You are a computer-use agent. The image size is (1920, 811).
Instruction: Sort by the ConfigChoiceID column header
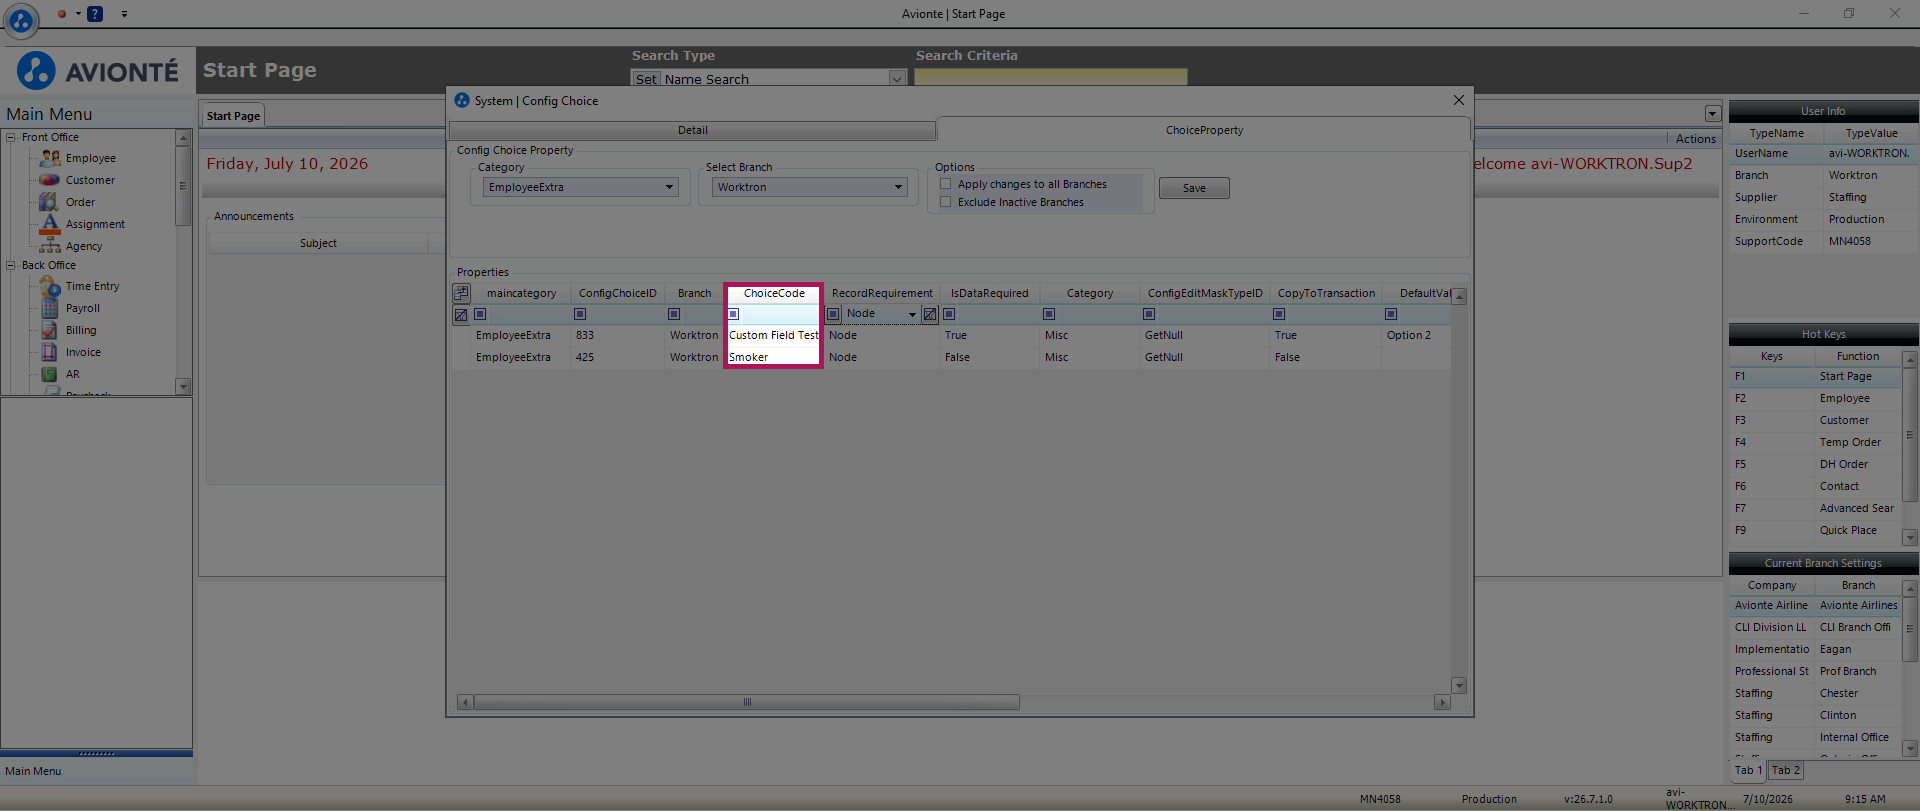coord(617,293)
